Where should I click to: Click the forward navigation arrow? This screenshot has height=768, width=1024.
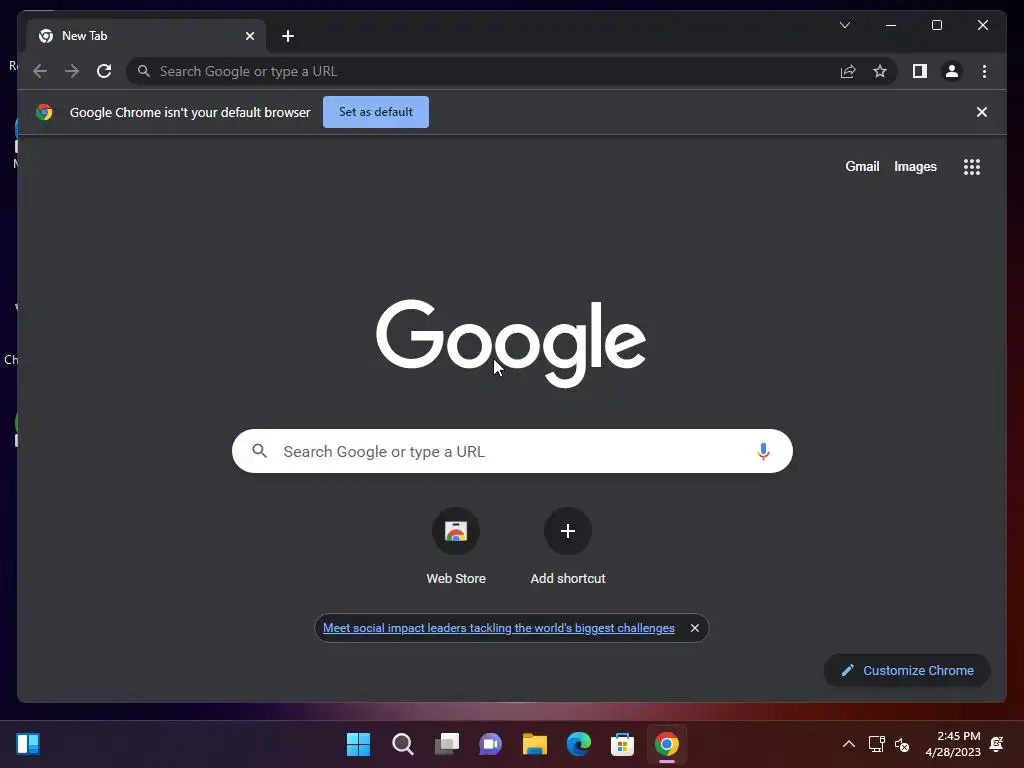point(72,71)
